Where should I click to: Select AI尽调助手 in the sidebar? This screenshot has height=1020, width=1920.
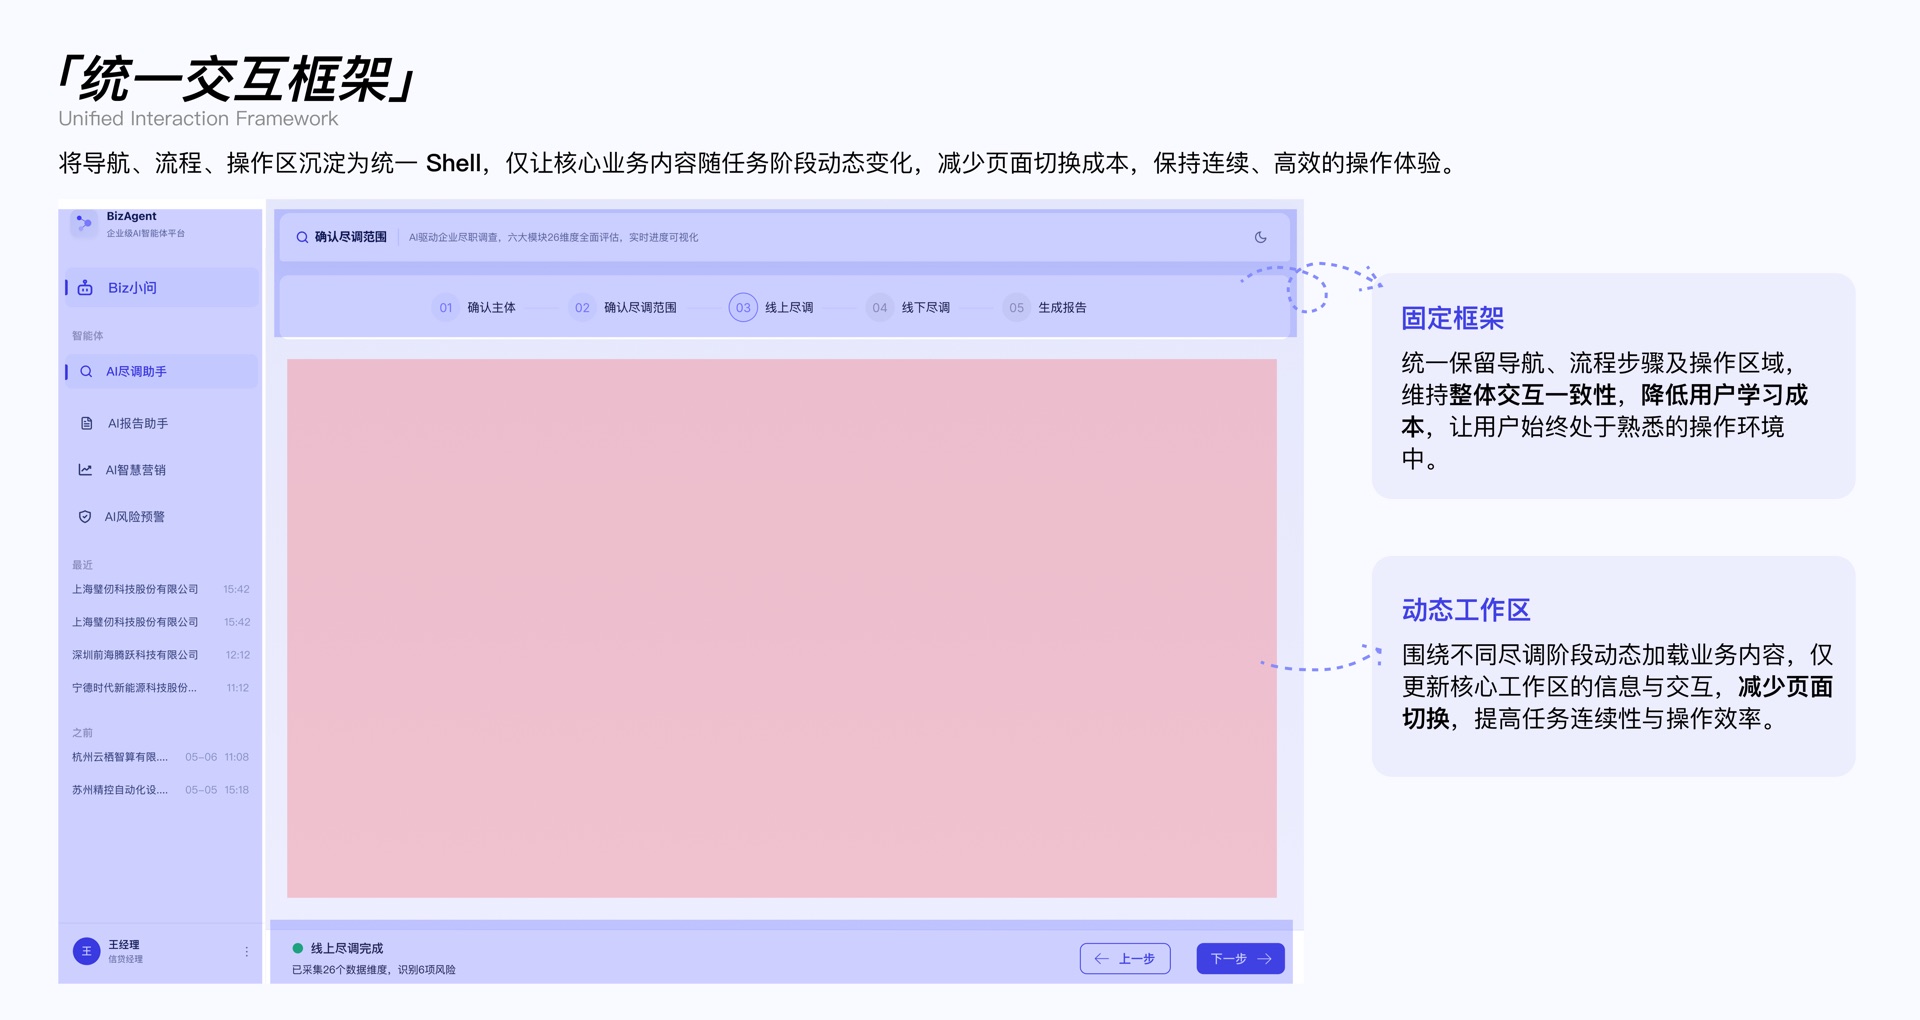(x=160, y=371)
